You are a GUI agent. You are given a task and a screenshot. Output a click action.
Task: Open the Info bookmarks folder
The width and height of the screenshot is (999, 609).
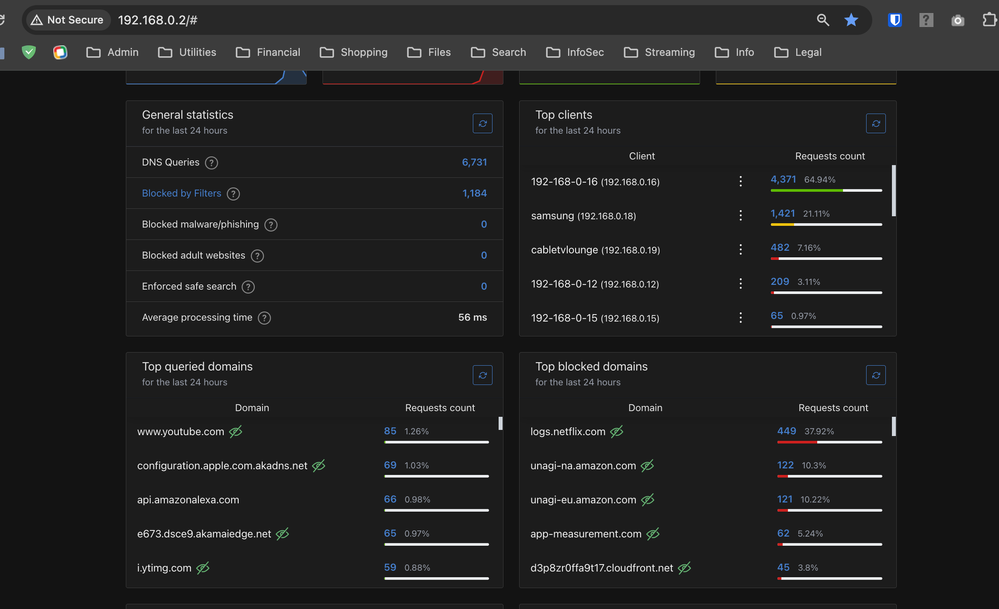tap(734, 52)
